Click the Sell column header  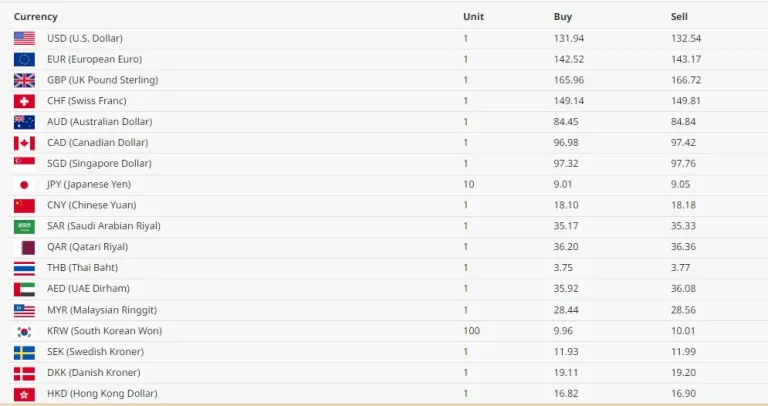pyautogui.click(x=679, y=17)
